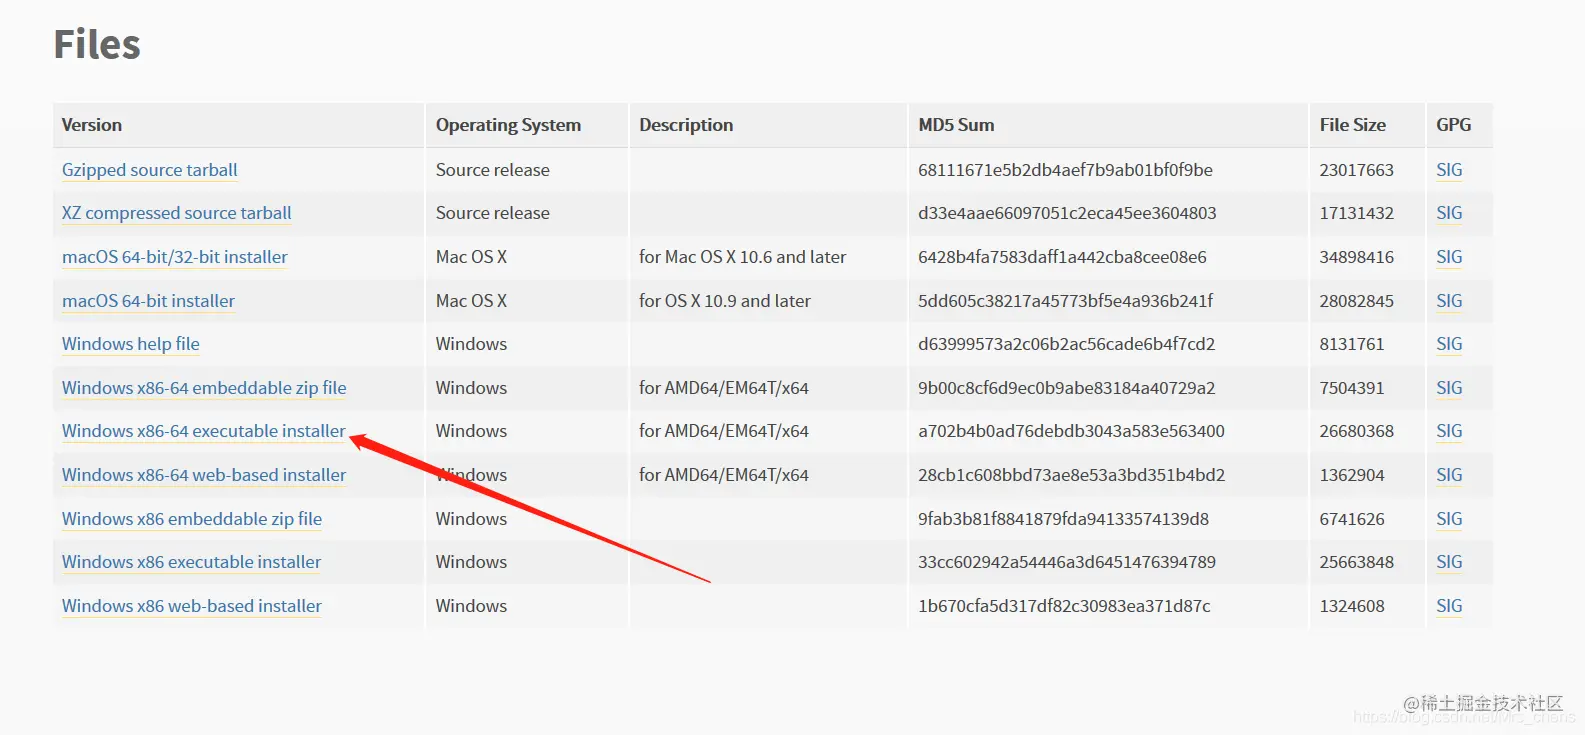Open SIG for x86 embeddable zip file
1585x735 pixels.
point(1449,519)
